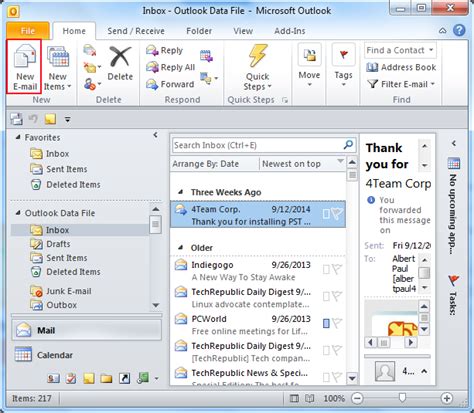
Task: Open the Drafts folder
Action: click(50, 244)
